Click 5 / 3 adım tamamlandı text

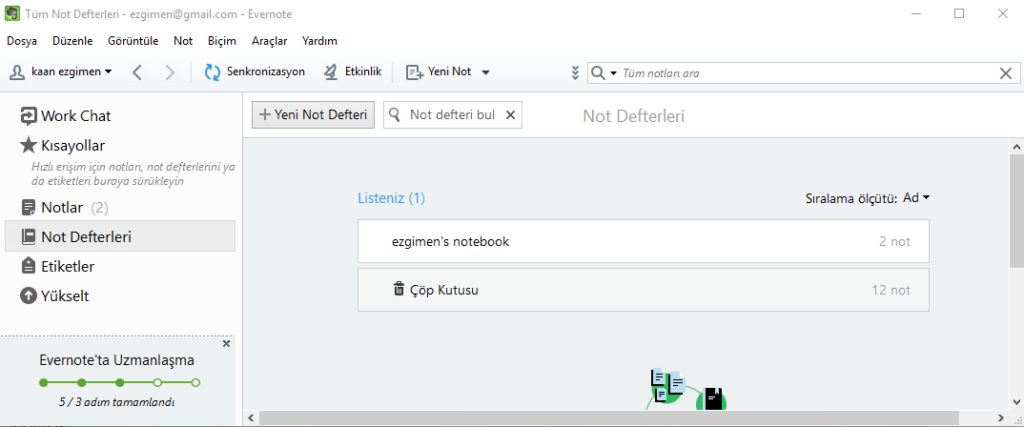click(x=117, y=402)
